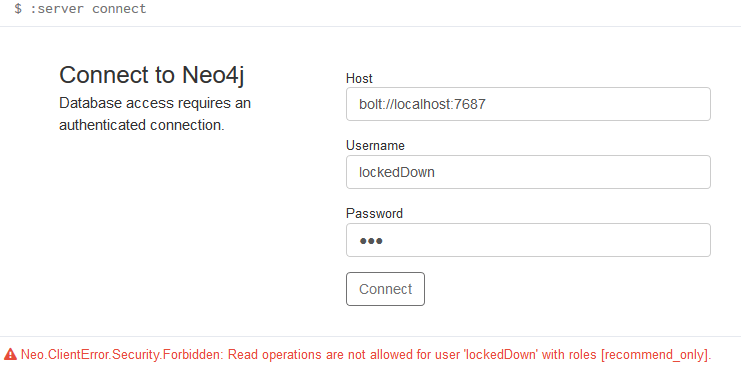This screenshot has width=741, height=369.
Task: Click the Username field label
Action: click(375, 145)
